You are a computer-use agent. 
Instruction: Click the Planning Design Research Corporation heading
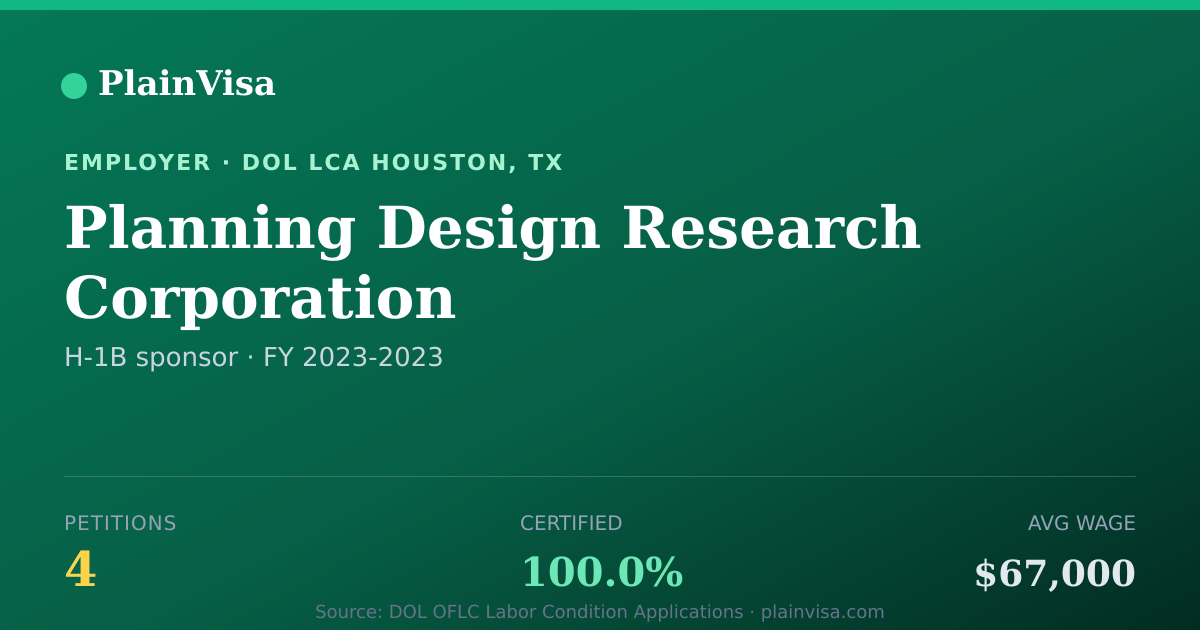click(x=492, y=264)
